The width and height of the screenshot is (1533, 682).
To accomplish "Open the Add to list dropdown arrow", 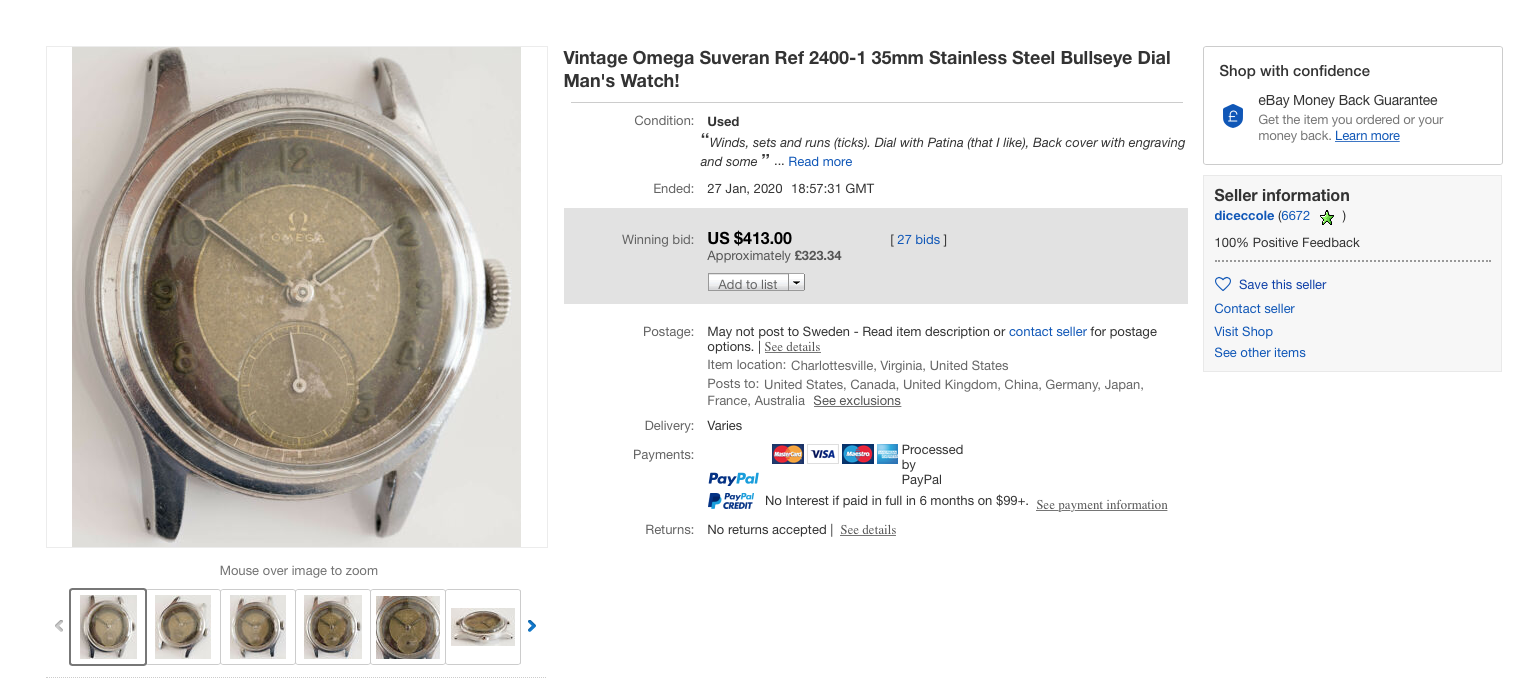I will 797,283.
